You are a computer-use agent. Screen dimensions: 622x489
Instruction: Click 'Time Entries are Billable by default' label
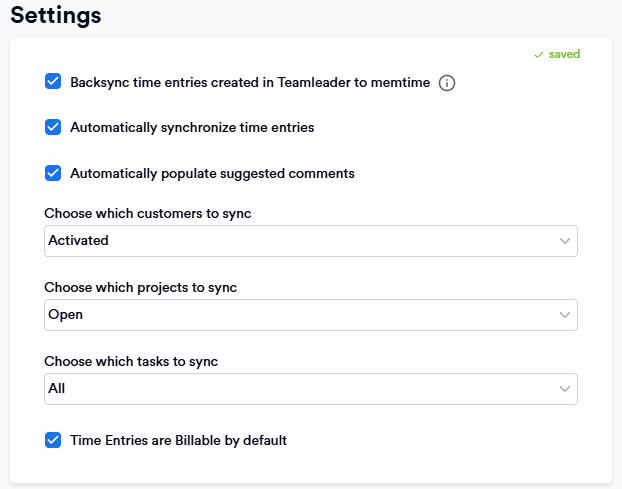coord(178,441)
